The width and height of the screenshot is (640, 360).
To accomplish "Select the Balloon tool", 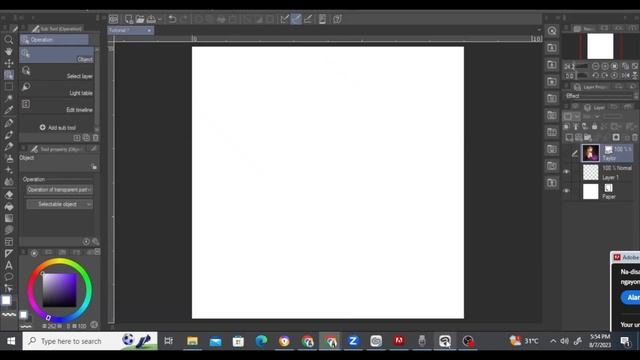I will [x=9, y=277].
